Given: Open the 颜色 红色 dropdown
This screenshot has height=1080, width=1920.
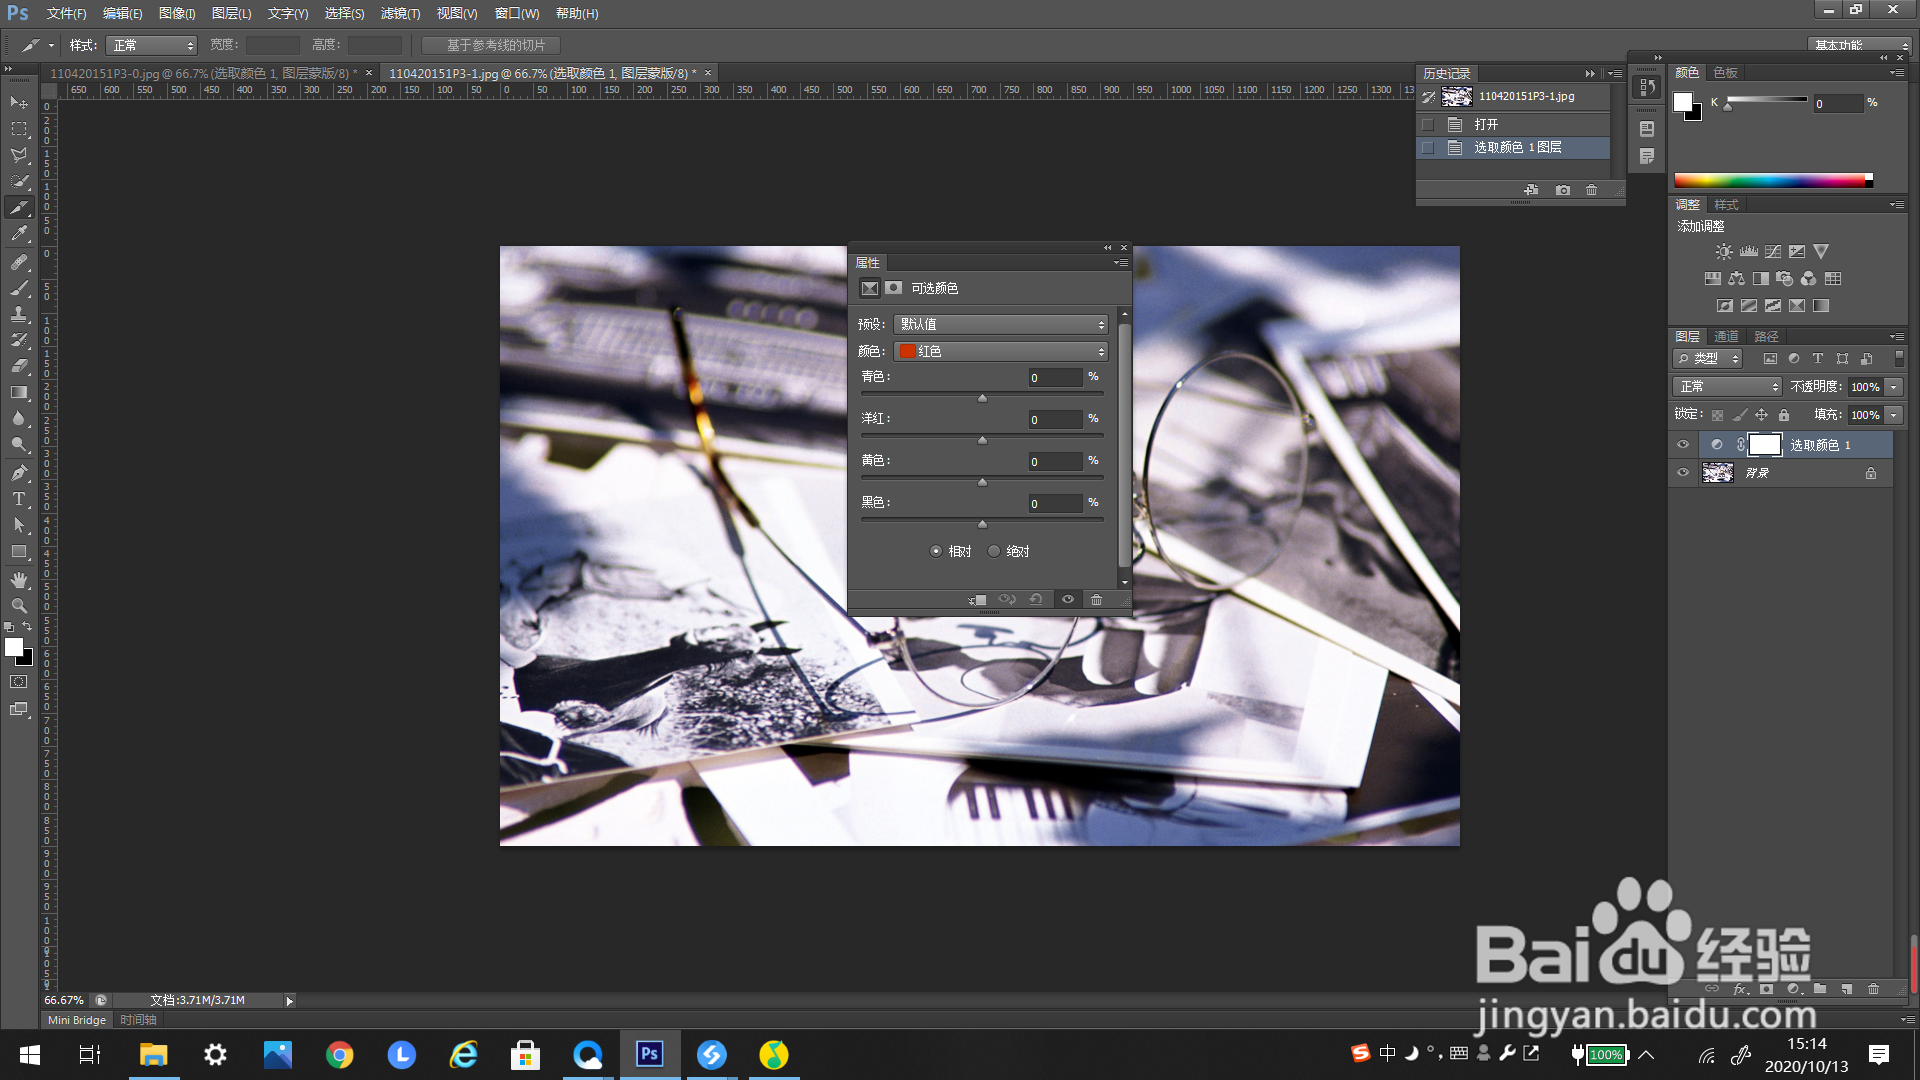Looking at the screenshot, I should [1001, 351].
